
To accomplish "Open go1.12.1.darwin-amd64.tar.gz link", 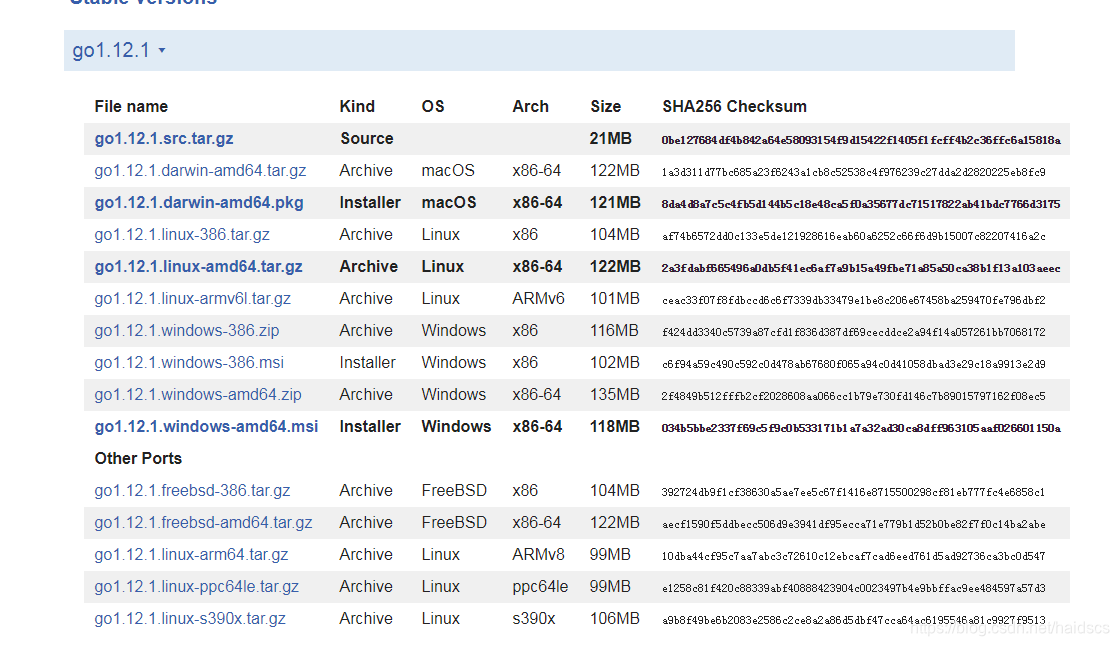I will [x=200, y=171].
